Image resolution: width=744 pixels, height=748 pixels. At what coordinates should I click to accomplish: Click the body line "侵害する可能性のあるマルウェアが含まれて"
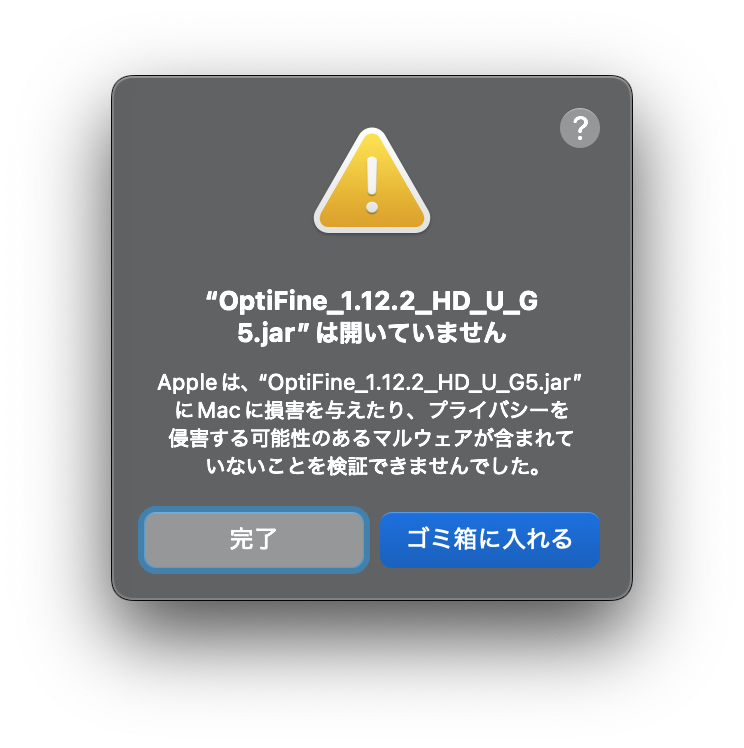pyautogui.click(x=371, y=438)
